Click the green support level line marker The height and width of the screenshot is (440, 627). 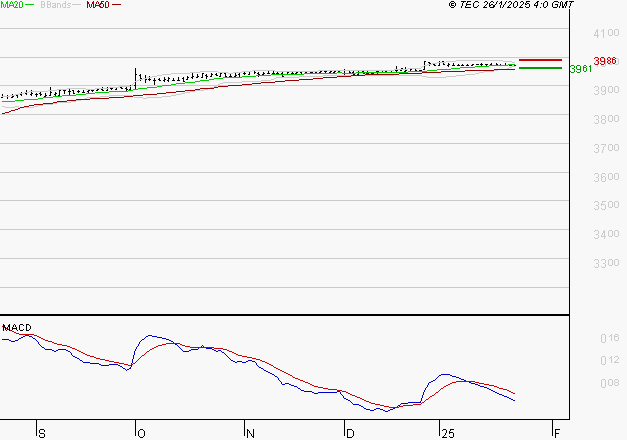click(x=540, y=68)
